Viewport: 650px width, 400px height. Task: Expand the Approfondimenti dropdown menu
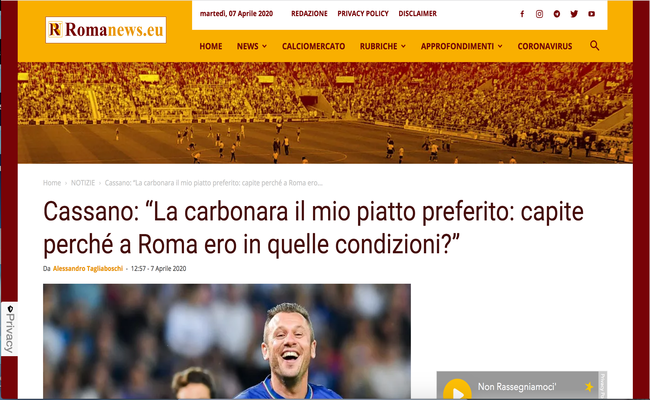pyautogui.click(x=461, y=46)
